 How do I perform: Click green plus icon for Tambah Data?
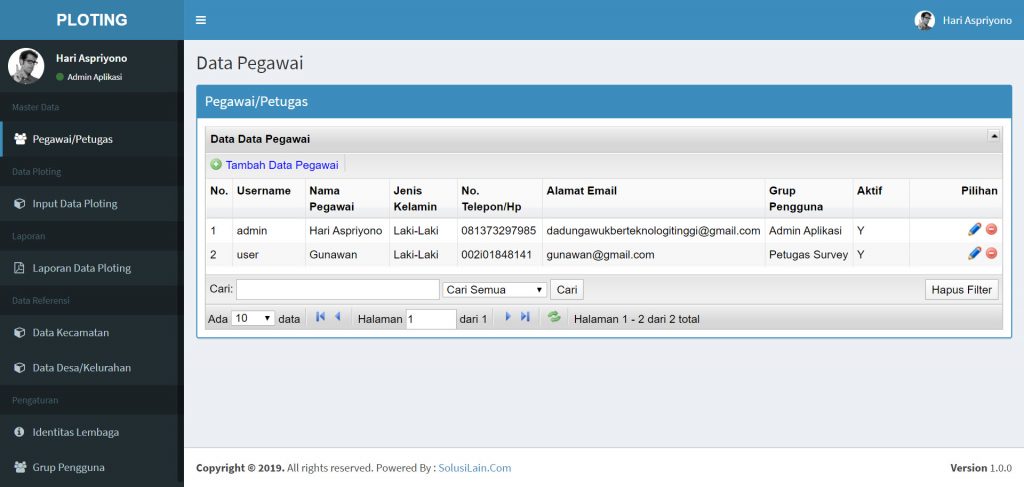216,165
